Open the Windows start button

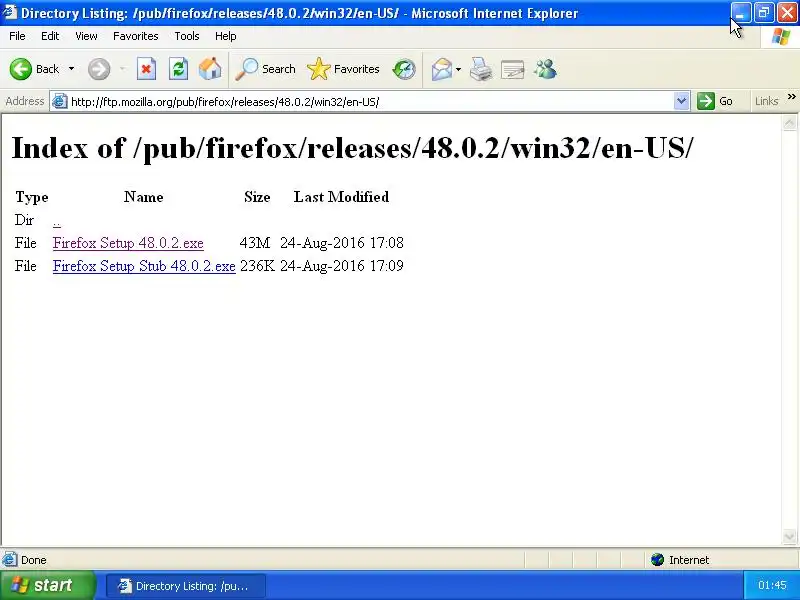46,585
